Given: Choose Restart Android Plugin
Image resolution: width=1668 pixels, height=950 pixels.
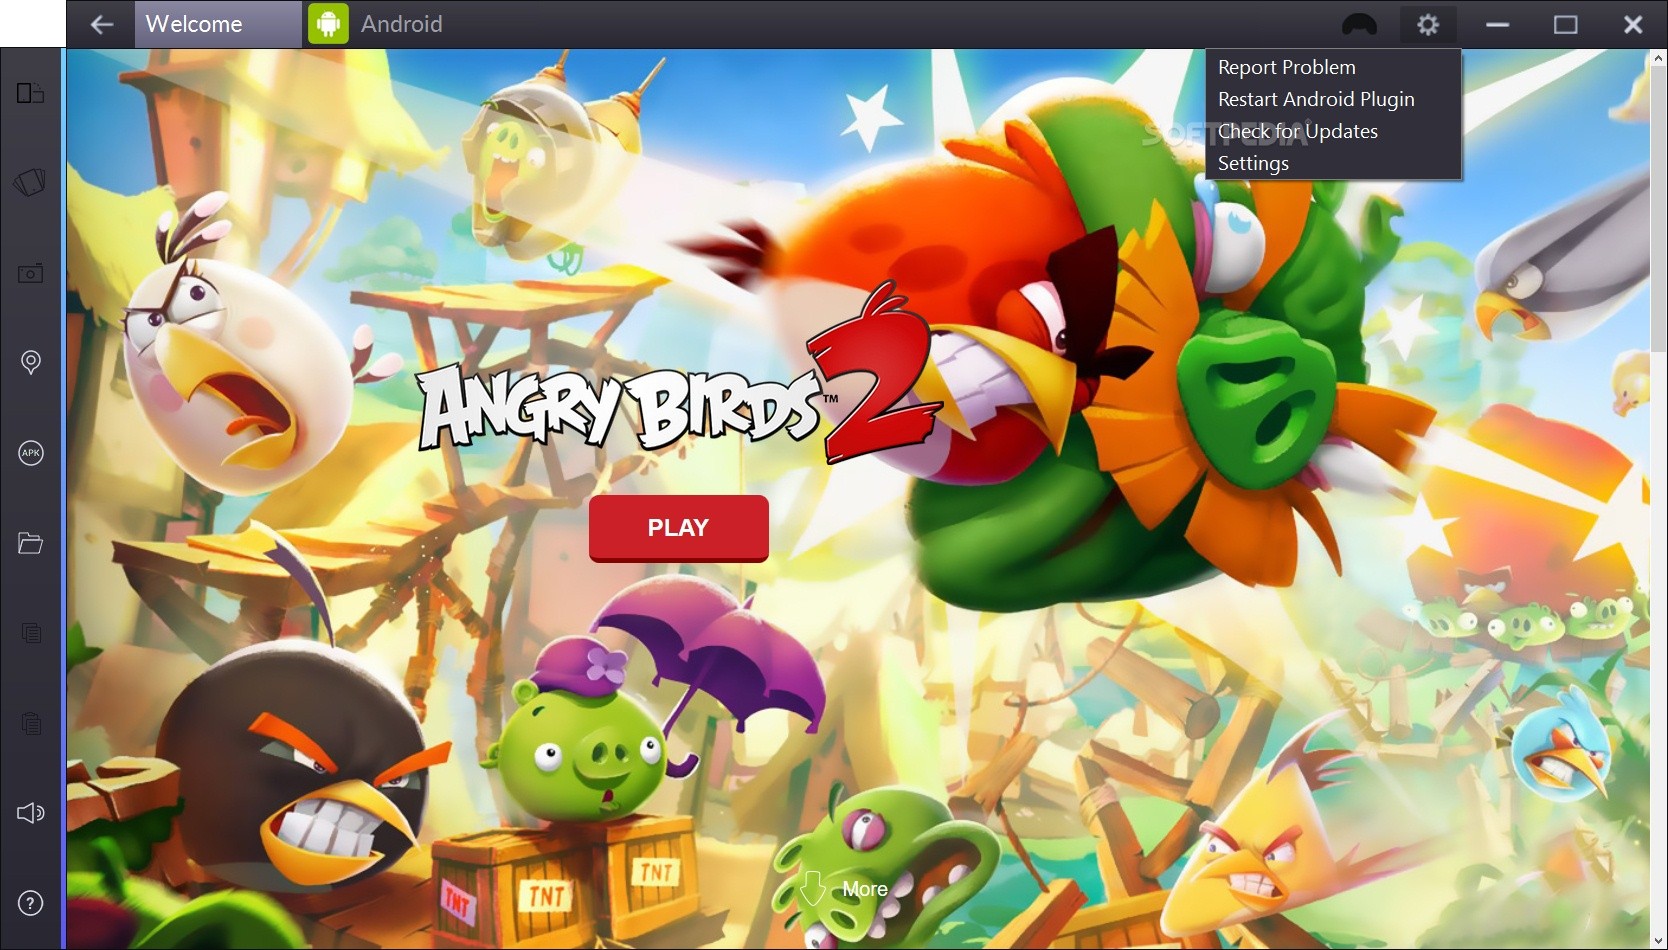Looking at the screenshot, I should [1316, 99].
